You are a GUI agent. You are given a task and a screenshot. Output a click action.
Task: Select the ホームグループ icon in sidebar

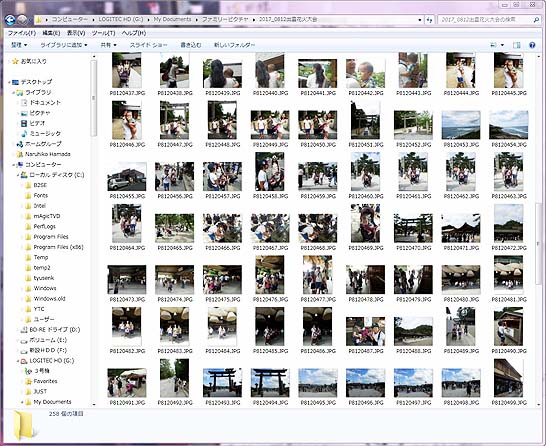[x=20, y=144]
